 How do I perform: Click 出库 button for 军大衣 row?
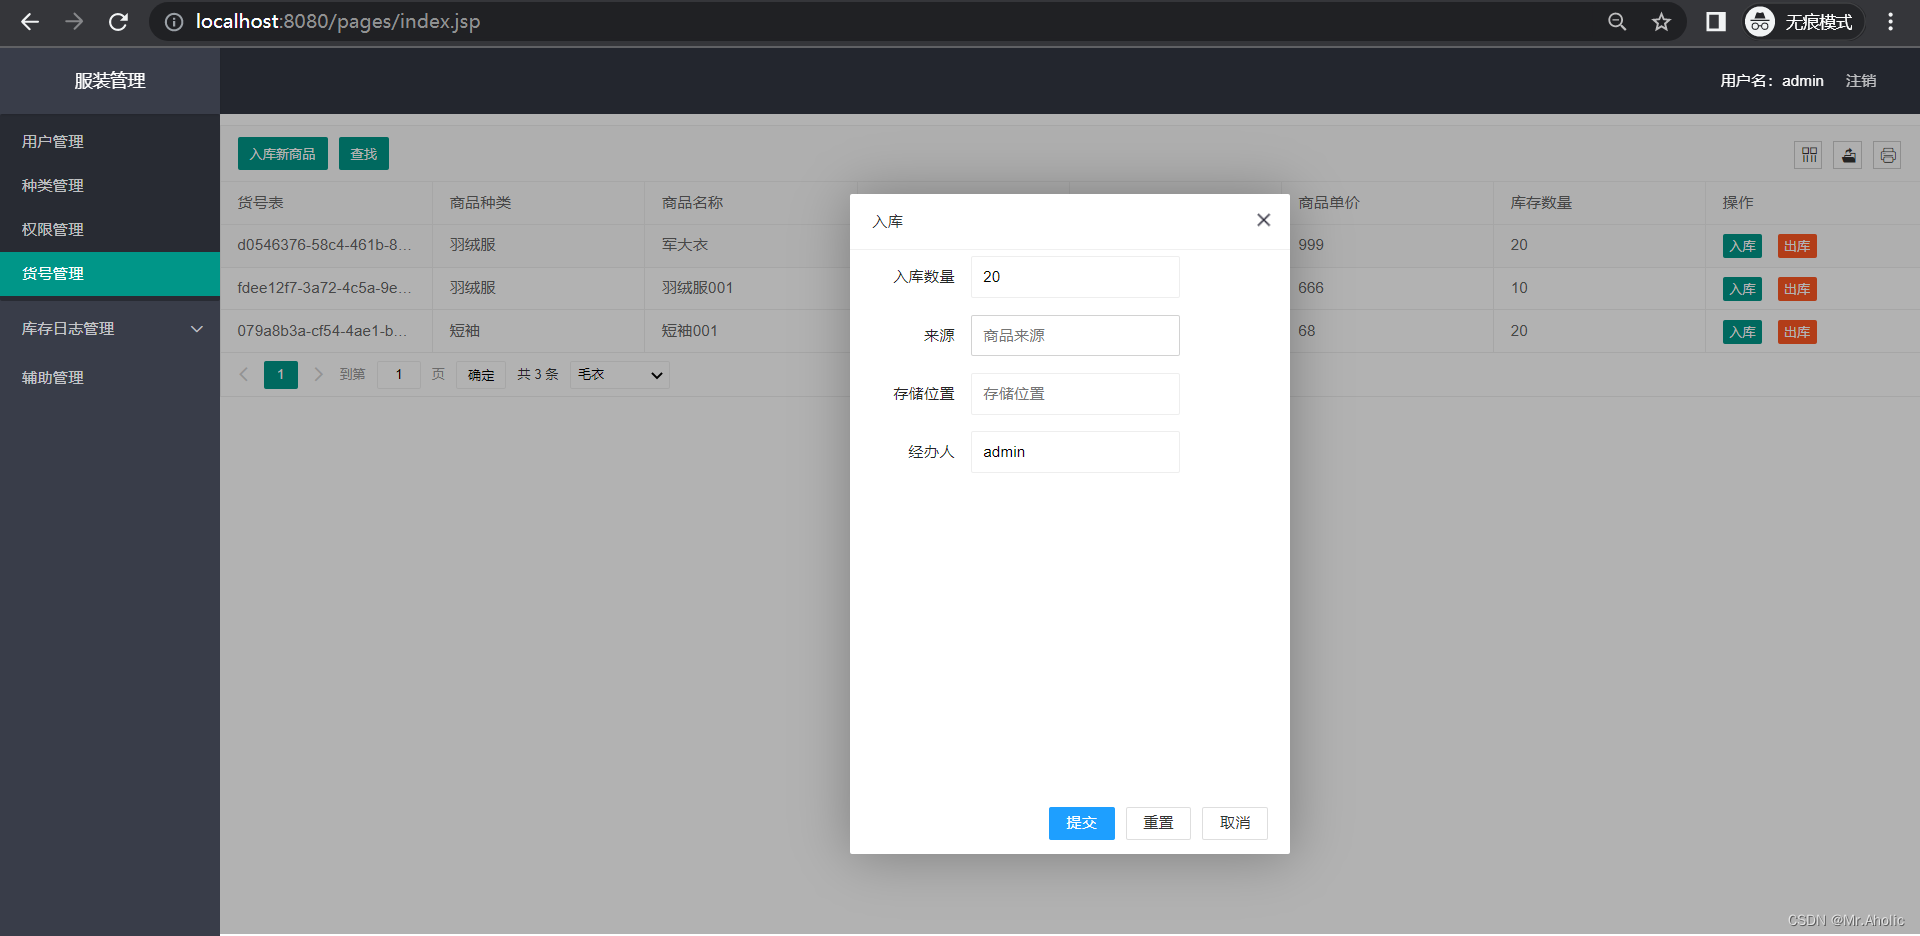1797,246
